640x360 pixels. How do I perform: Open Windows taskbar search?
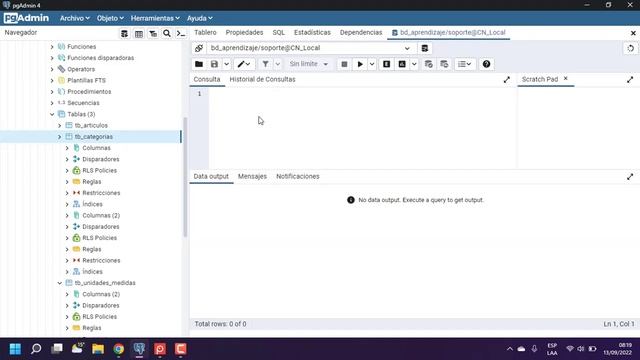click(x=36, y=349)
